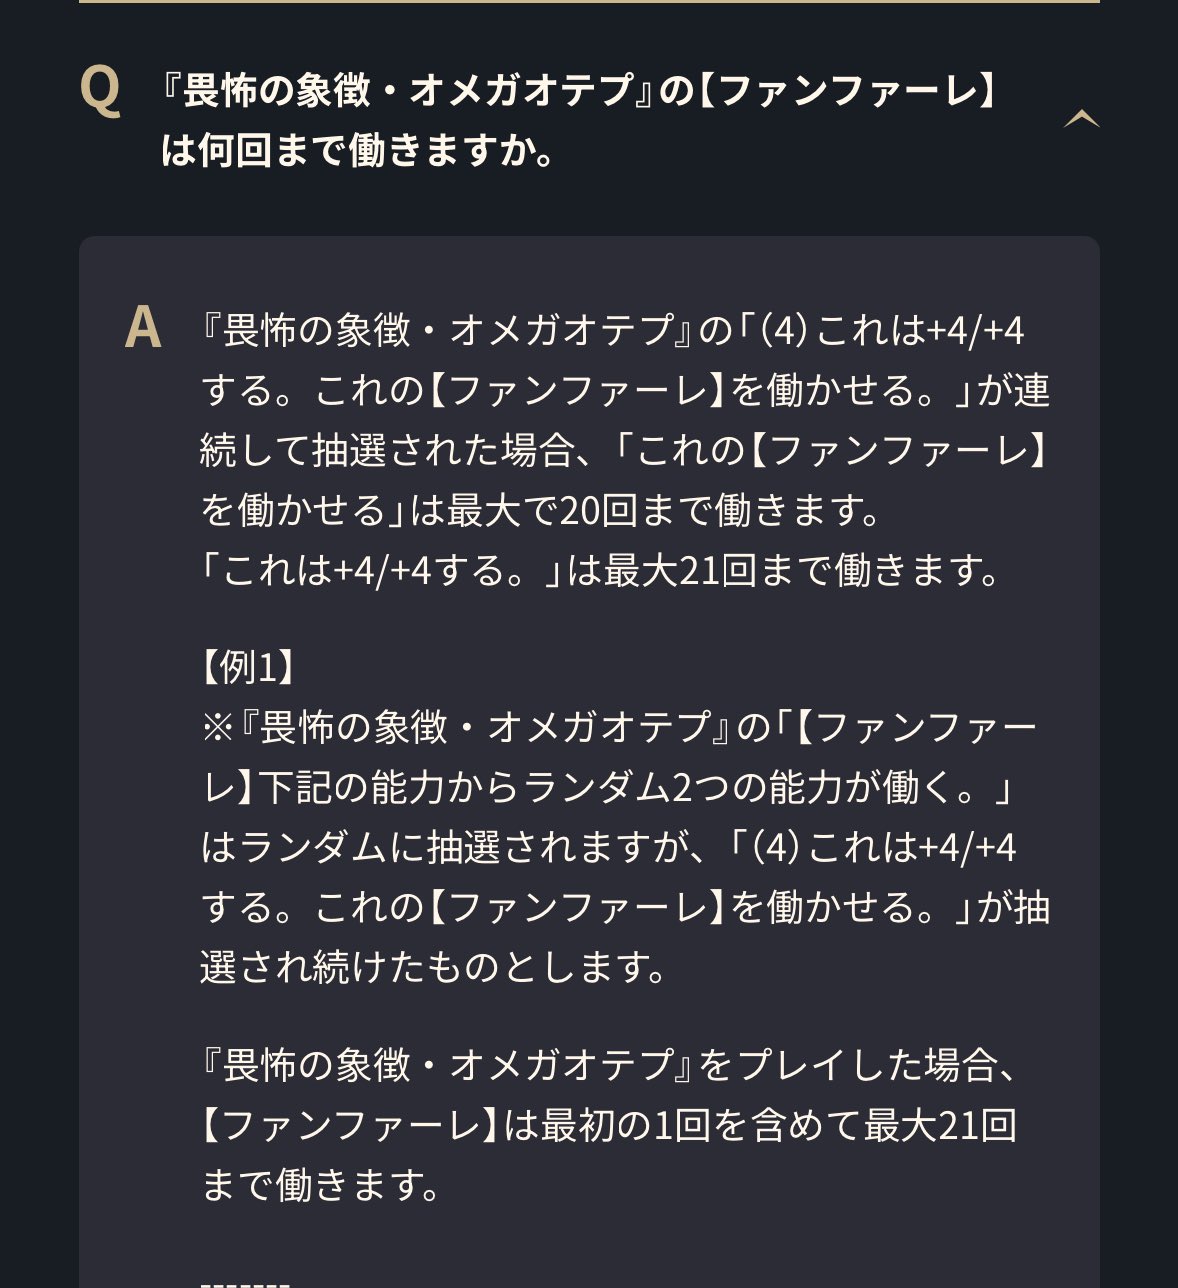The image size is (1178, 1288).
Task: Click the dashed separator at the card bottom
Action: coord(245,1281)
